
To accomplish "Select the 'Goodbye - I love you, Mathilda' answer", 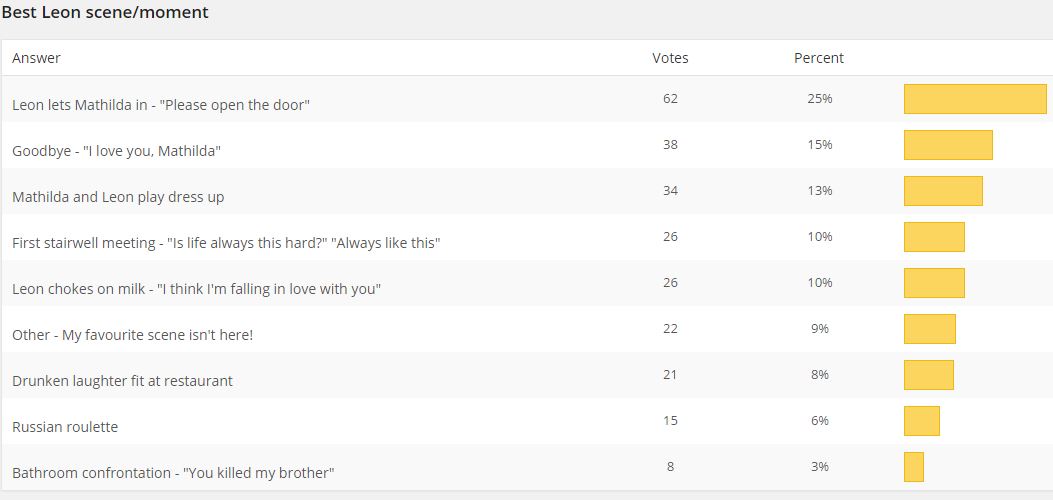I will pyautogui.click(x=117, y=151).
